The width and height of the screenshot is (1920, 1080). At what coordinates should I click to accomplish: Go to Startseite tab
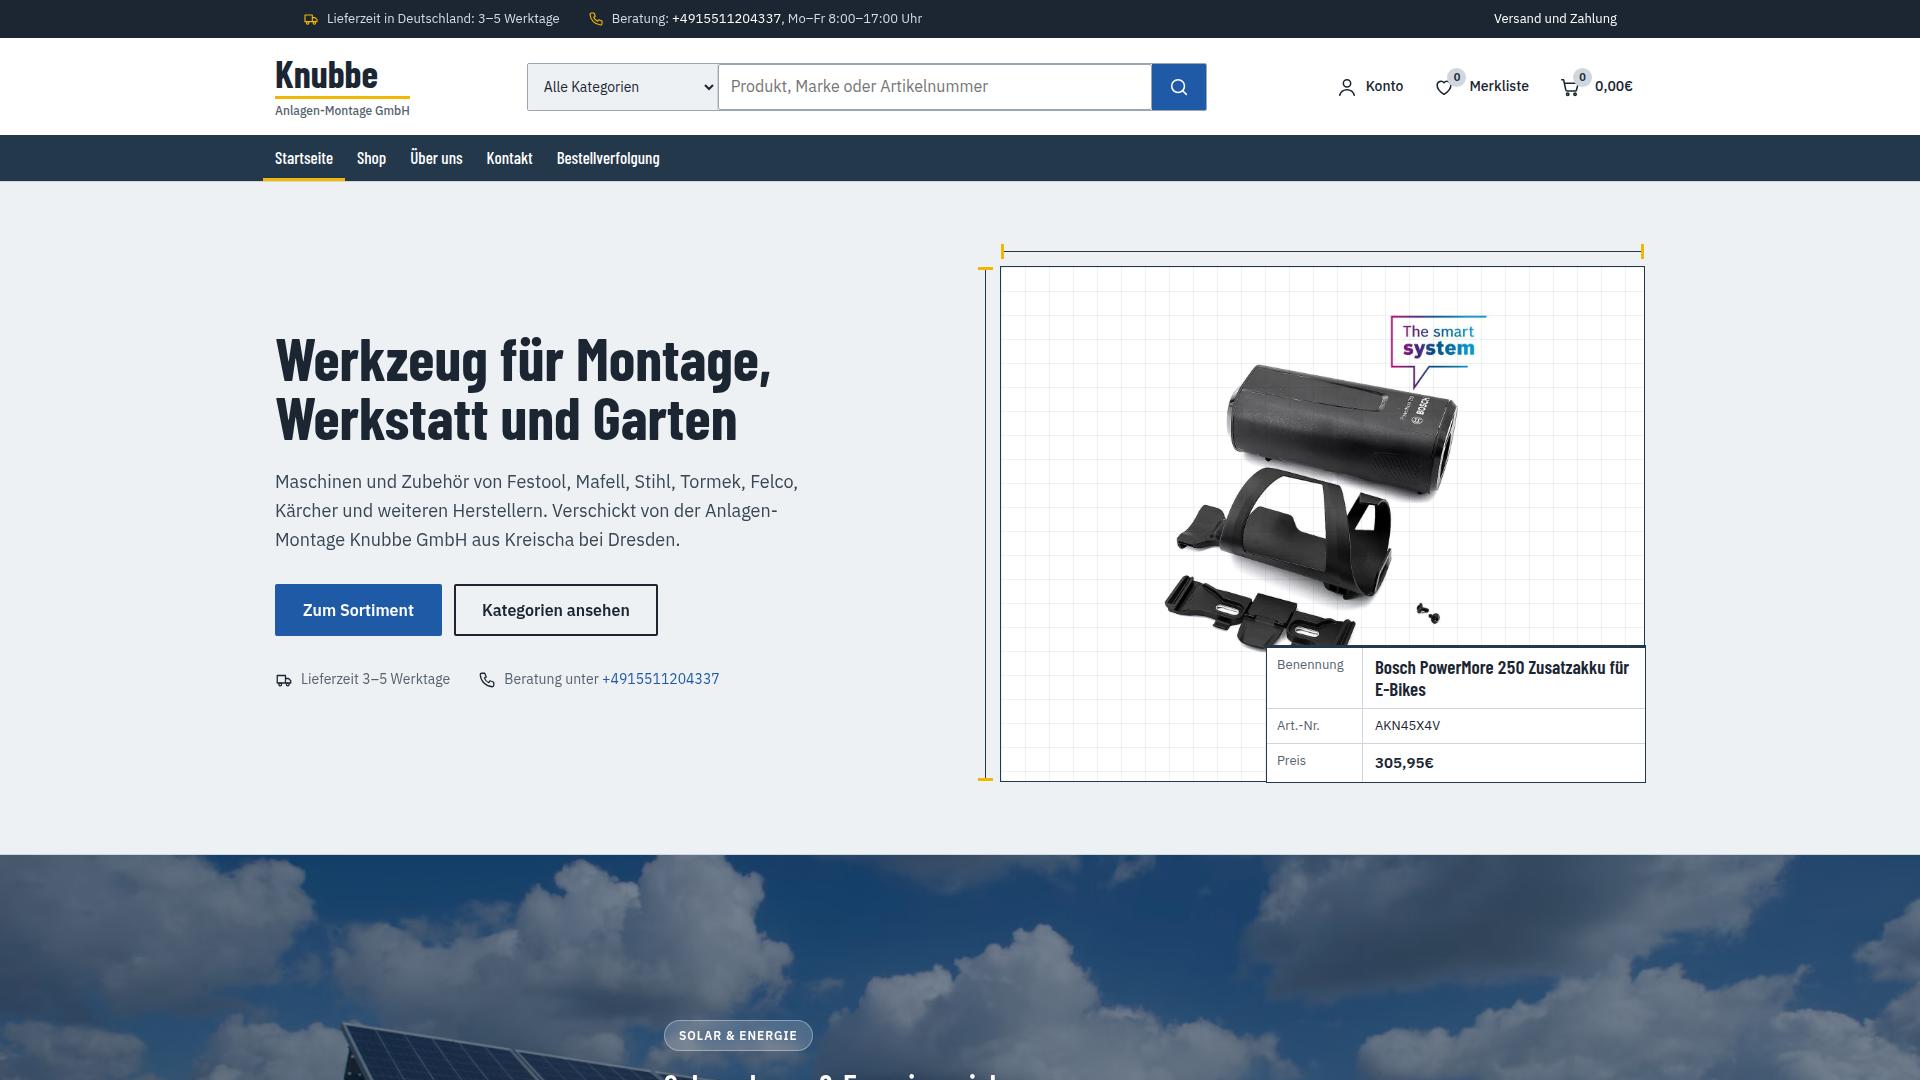tap(304, 158)
